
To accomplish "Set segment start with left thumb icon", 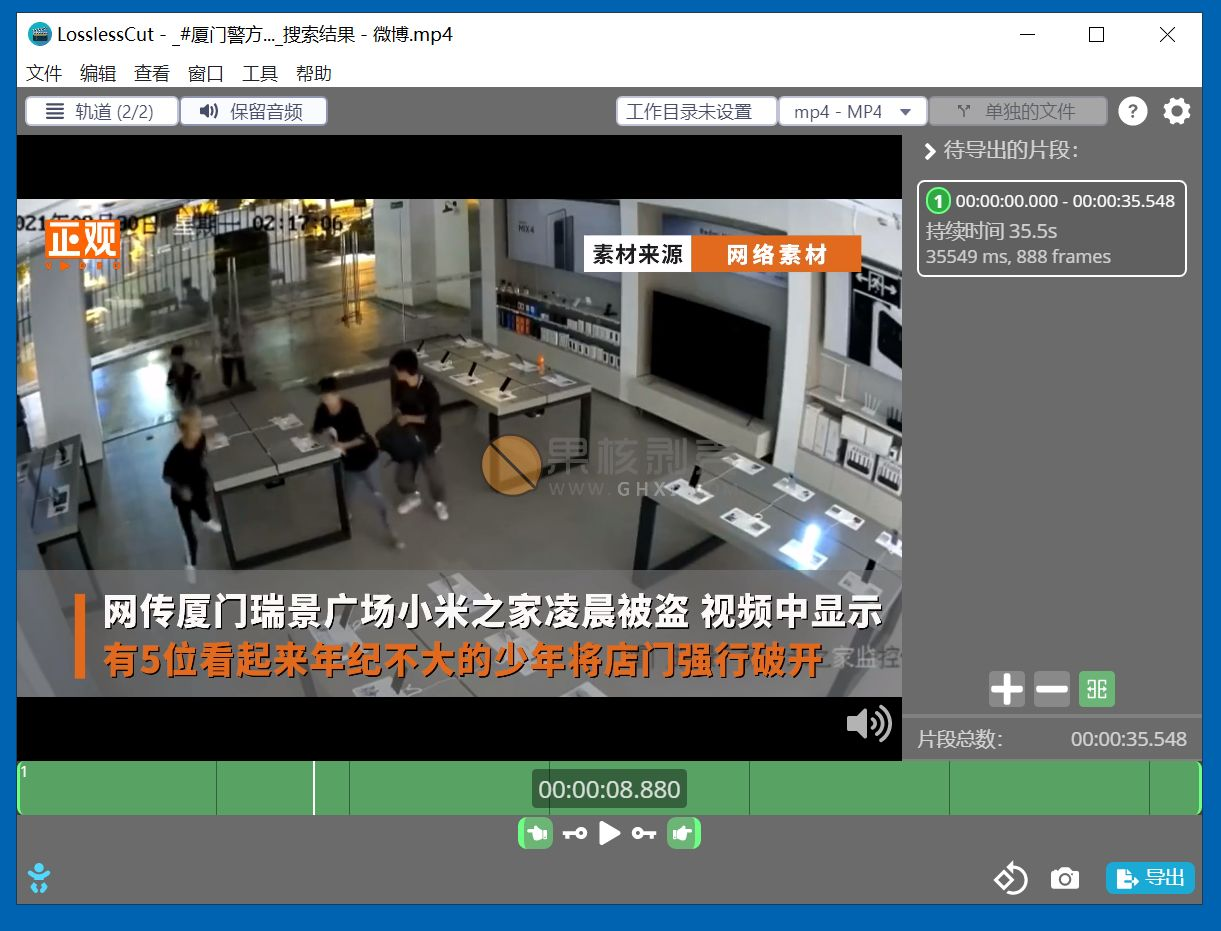I will pos(536,832).
